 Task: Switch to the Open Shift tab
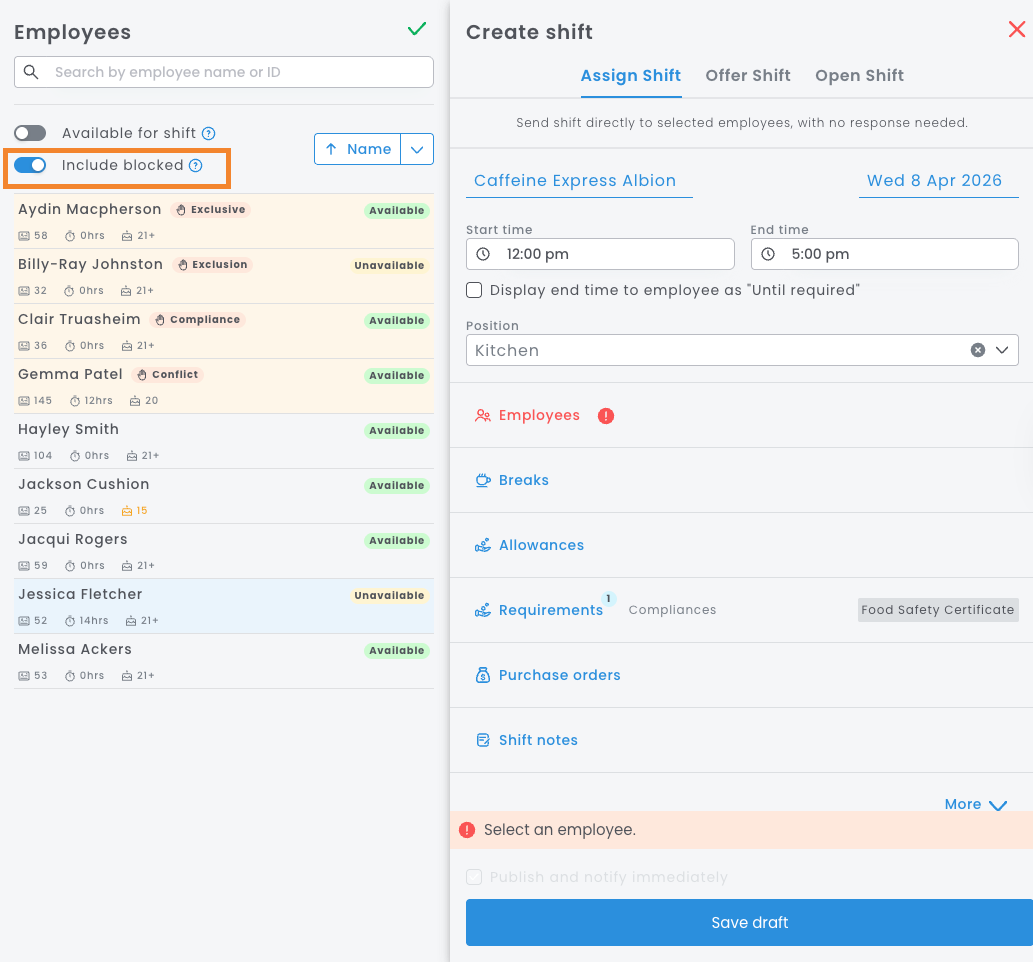pyautogui.click(x=859, y=76)
